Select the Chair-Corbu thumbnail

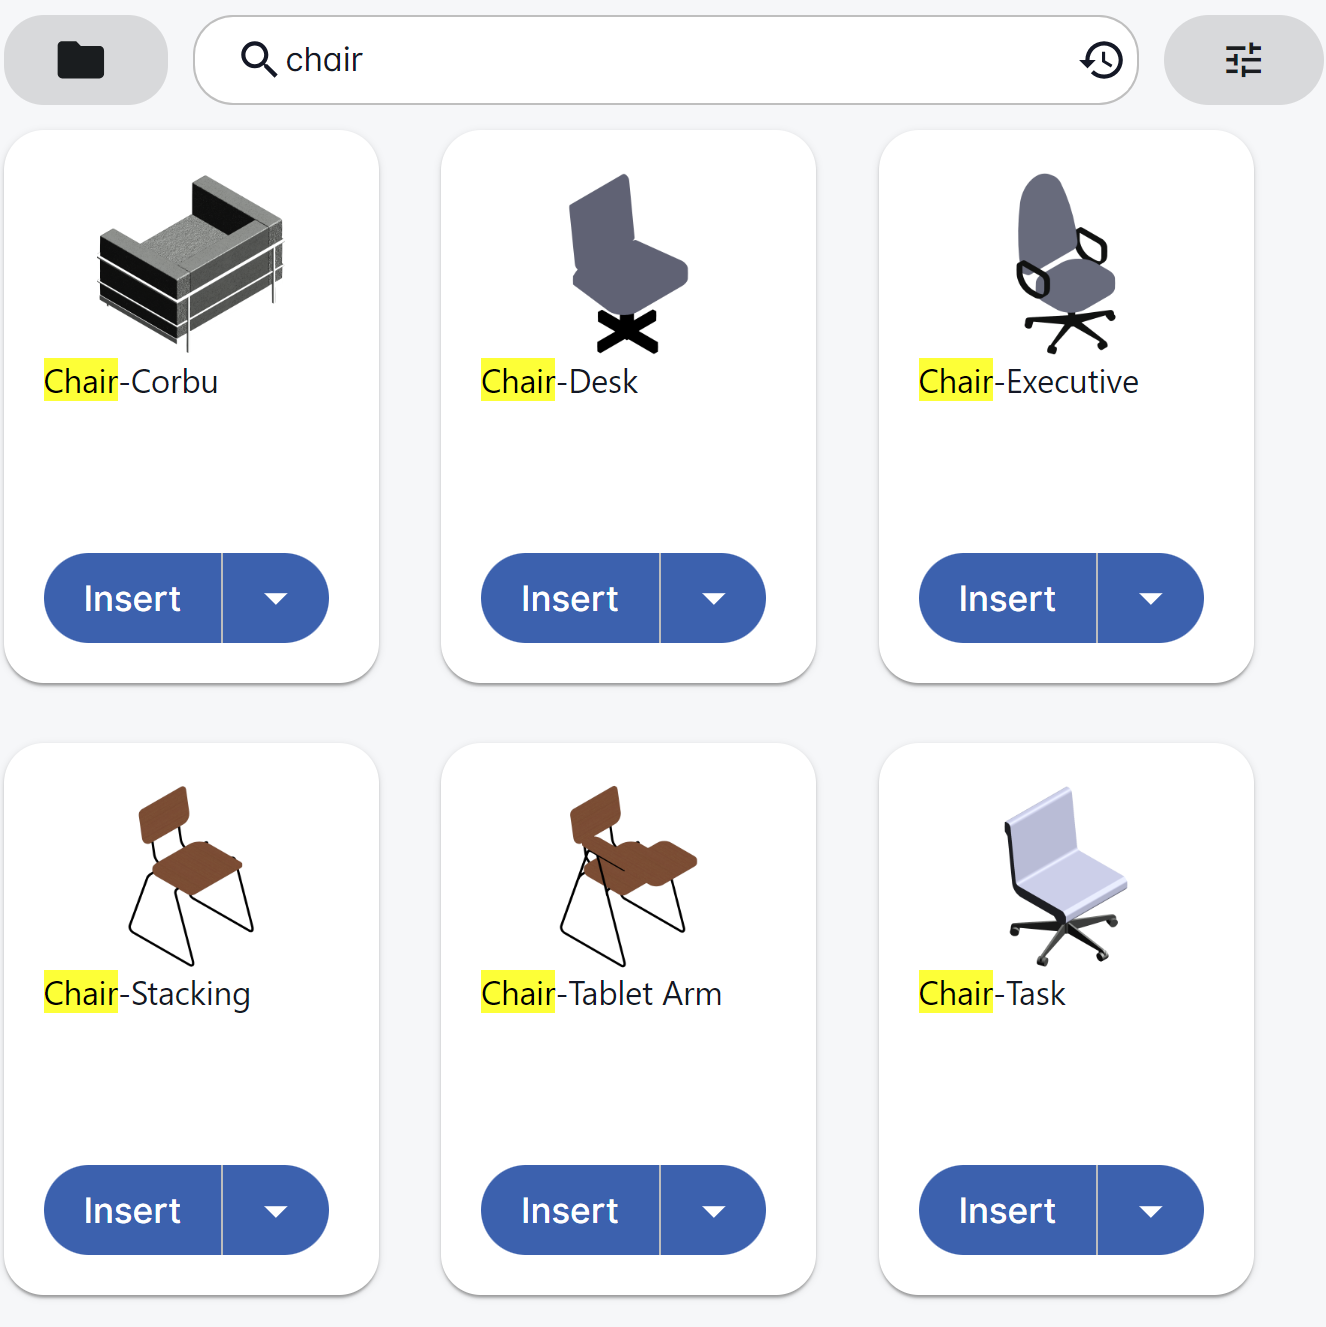tap(190, 262)
